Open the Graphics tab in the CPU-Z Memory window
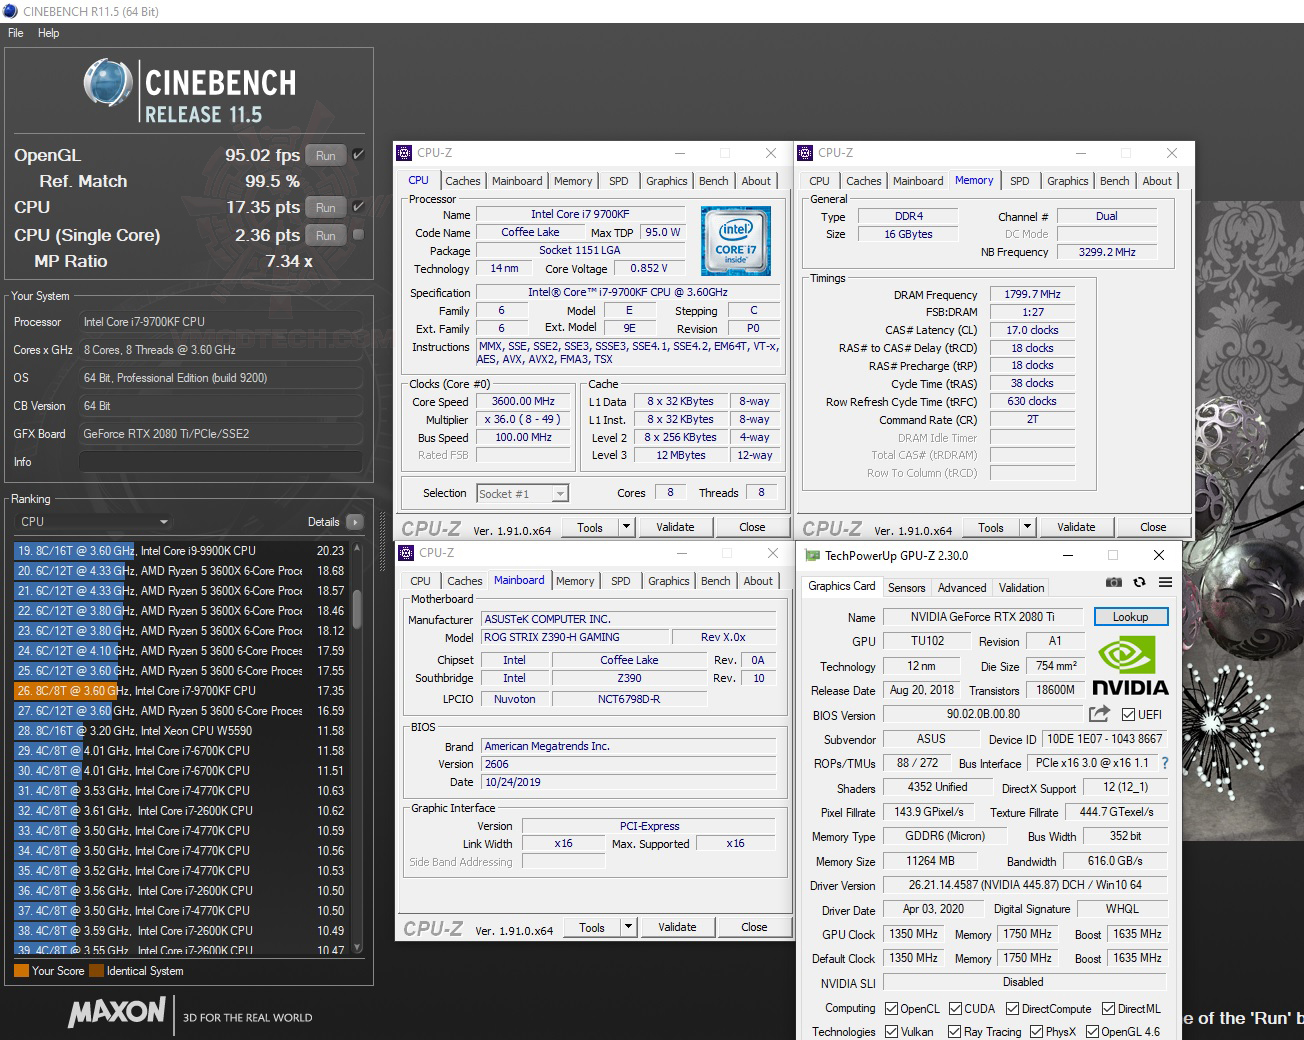This screenshot has width=1304, height=1040. pos(1068,181)
